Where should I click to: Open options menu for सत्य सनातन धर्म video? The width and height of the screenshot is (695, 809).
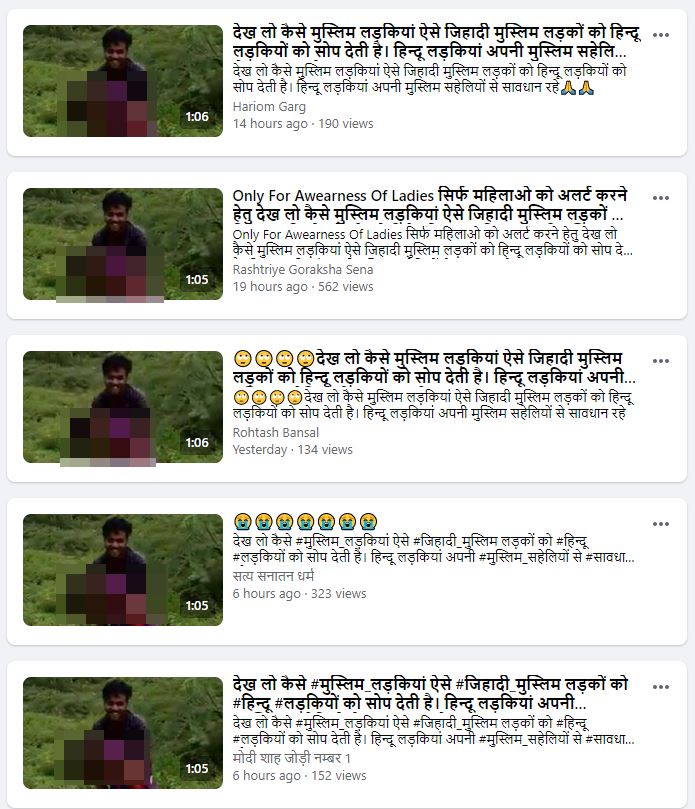[660, 524]
